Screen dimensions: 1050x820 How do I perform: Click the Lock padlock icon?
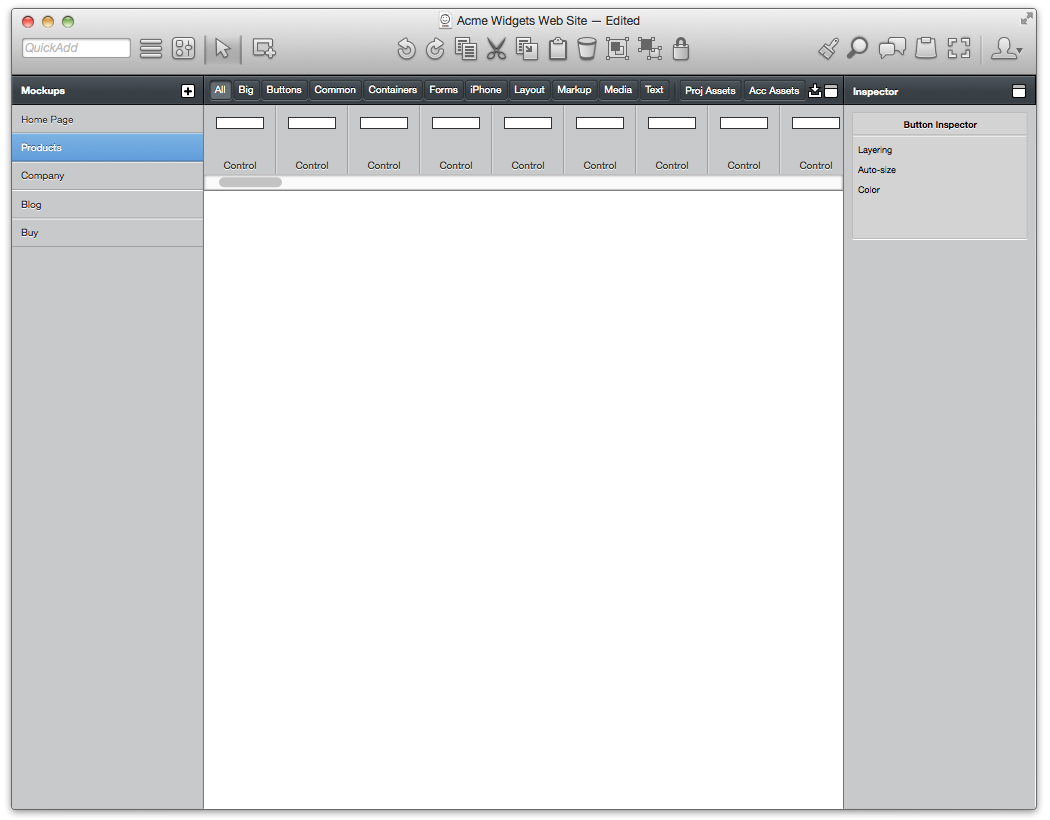coord(680,48)
